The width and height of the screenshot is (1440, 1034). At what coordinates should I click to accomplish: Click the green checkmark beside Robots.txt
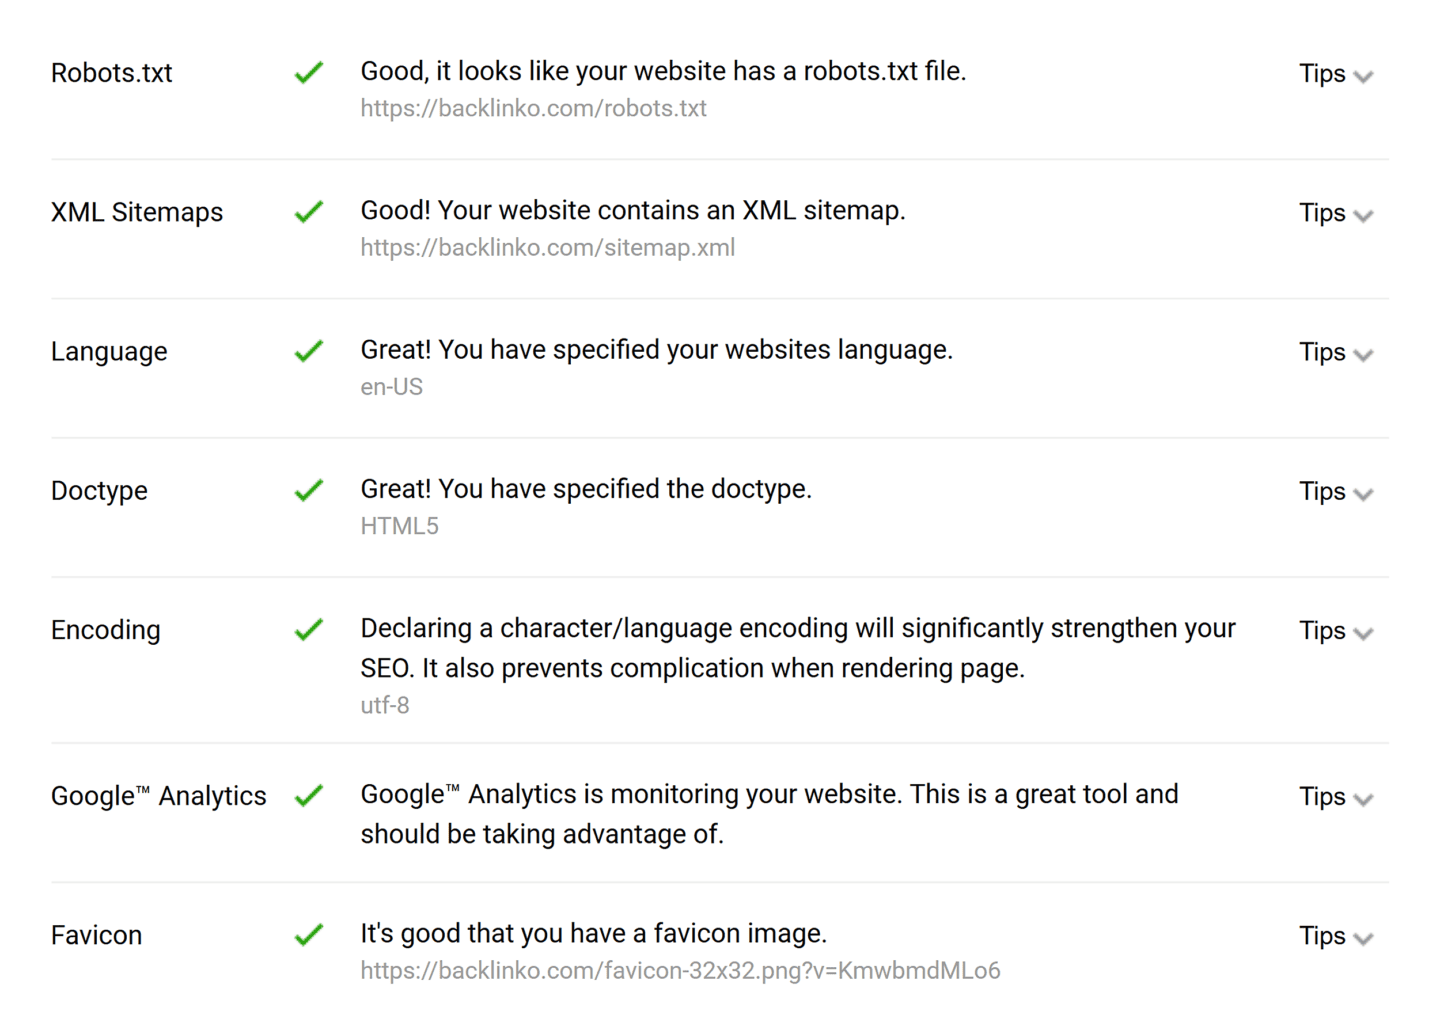click(x=309, y=72)
